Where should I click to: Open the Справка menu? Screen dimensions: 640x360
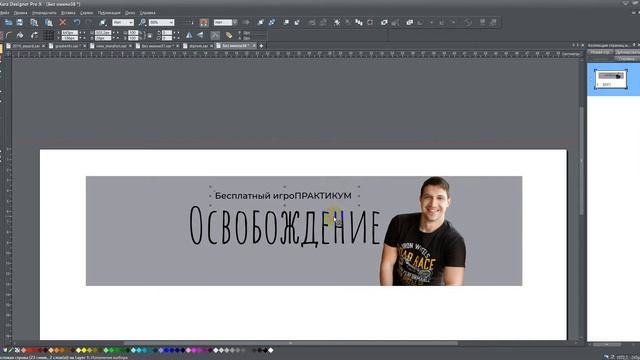[x=147, y=13]
